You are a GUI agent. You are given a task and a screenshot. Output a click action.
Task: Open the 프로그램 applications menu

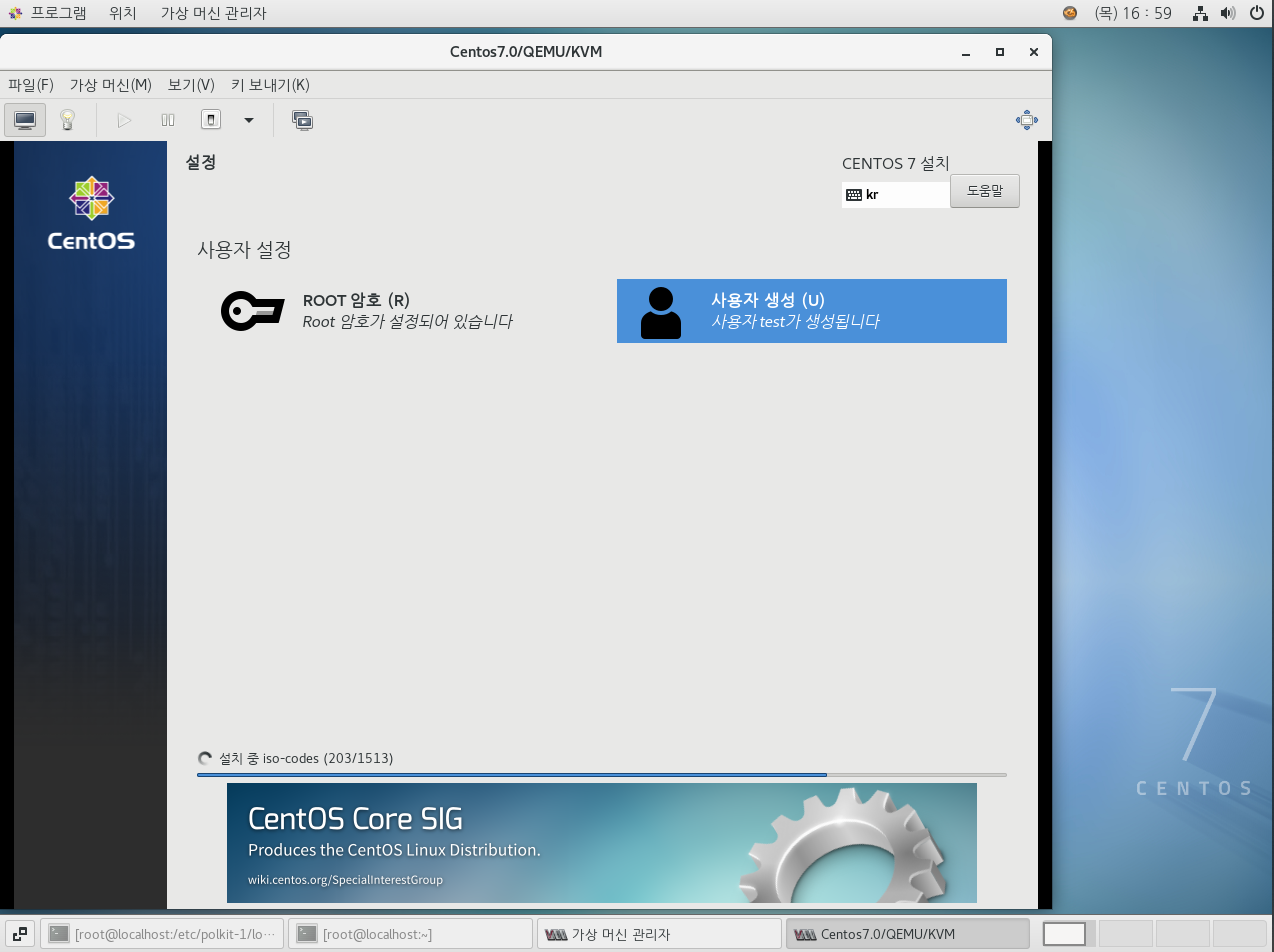click(x=46, y=13)
